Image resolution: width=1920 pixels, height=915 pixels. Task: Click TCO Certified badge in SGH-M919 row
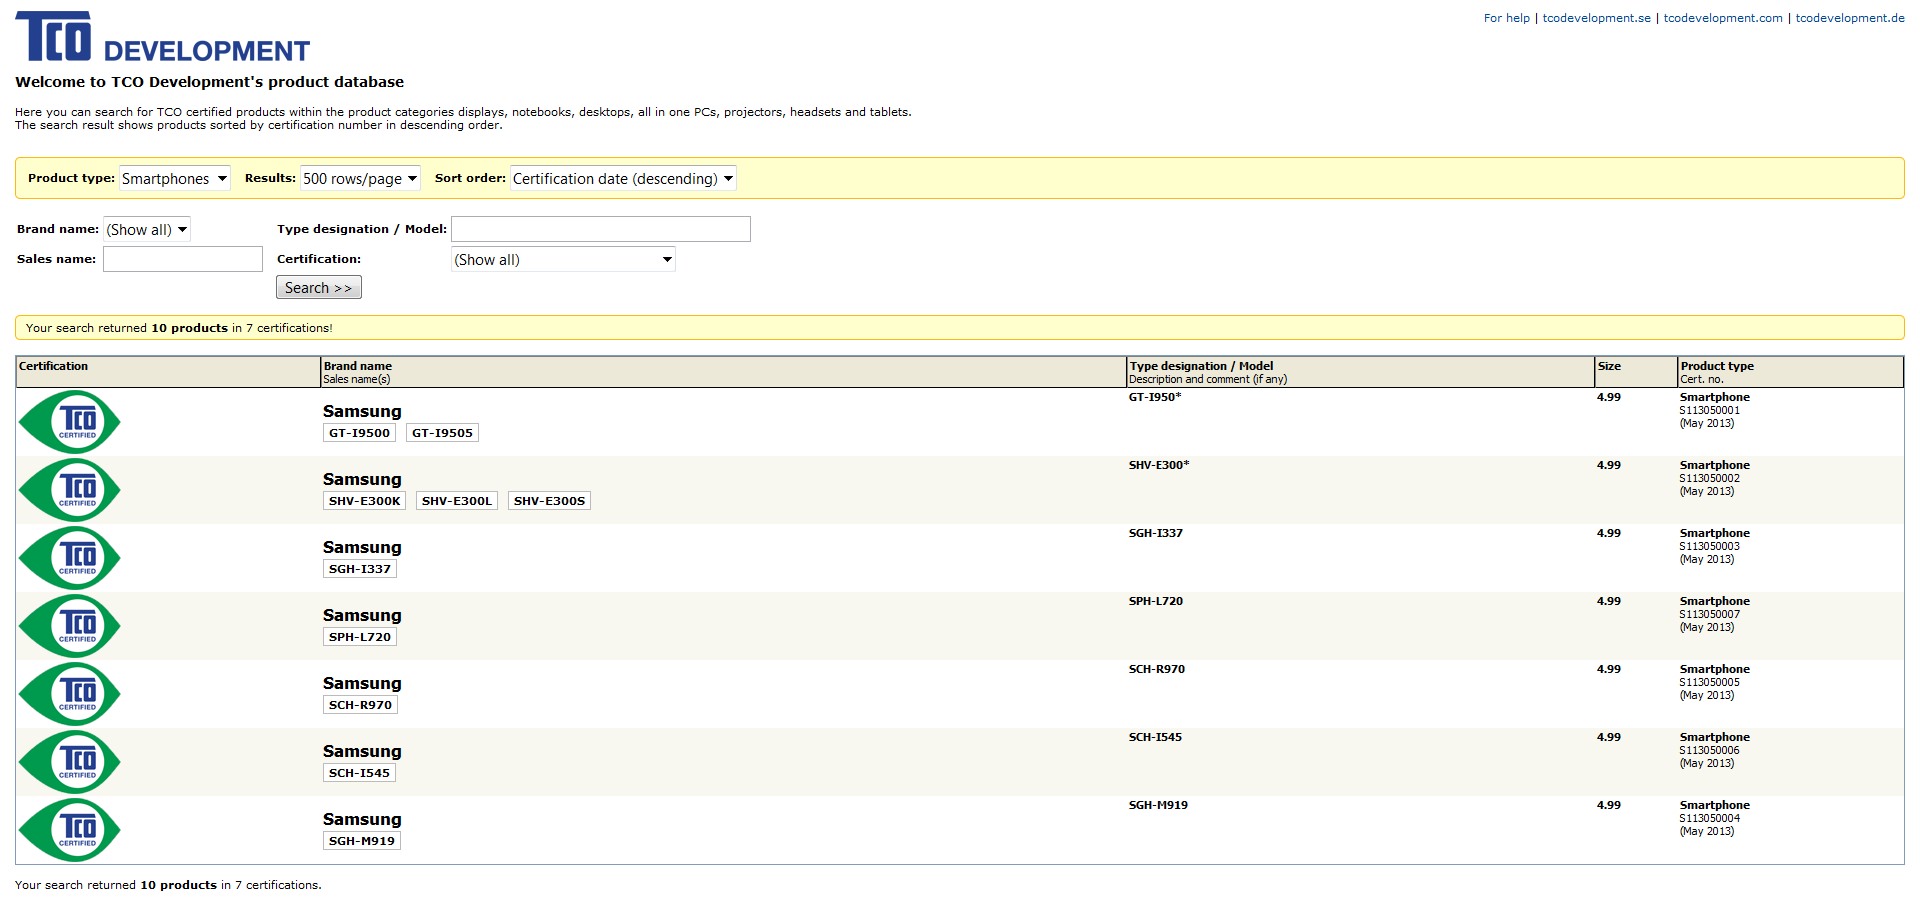70,830
